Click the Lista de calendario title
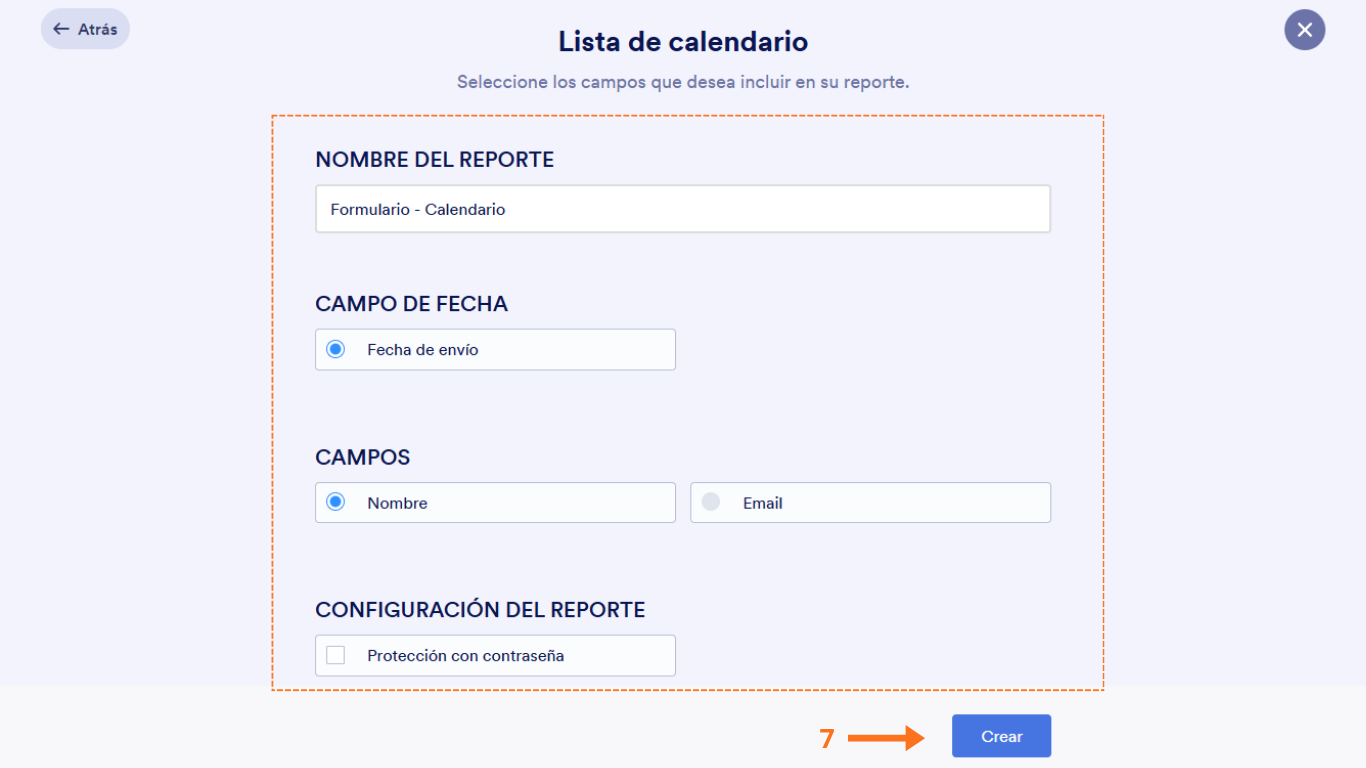Screen dimensions: 1366x768 pyautogui.click(x=683, y=42)
